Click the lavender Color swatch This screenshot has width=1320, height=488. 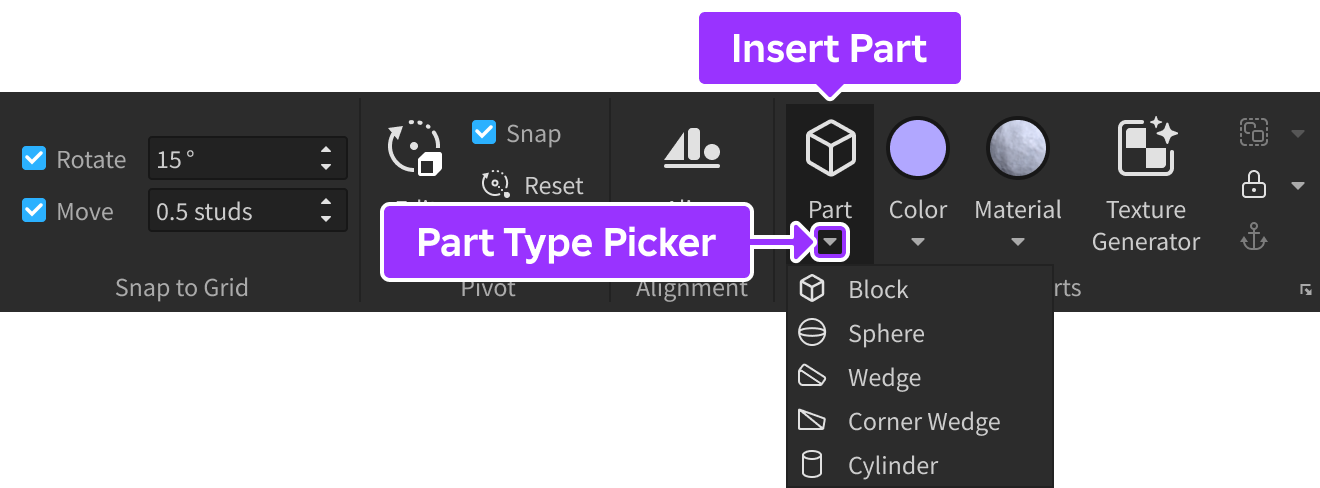pos(918,148)
